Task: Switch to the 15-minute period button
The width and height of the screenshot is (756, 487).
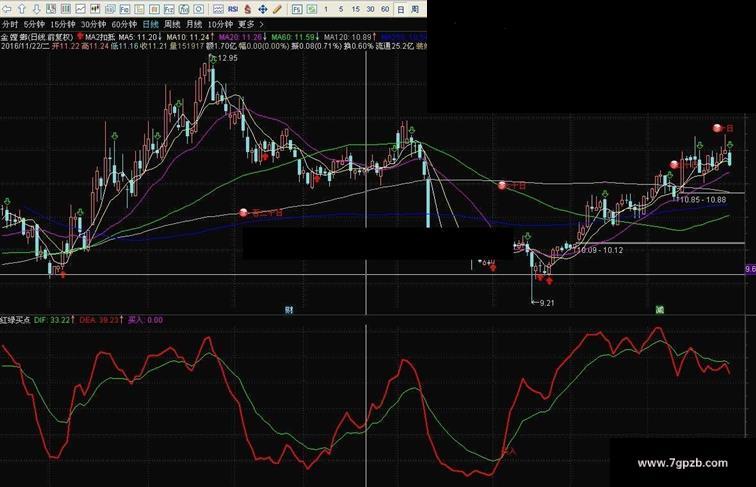Action: (355, 9)
